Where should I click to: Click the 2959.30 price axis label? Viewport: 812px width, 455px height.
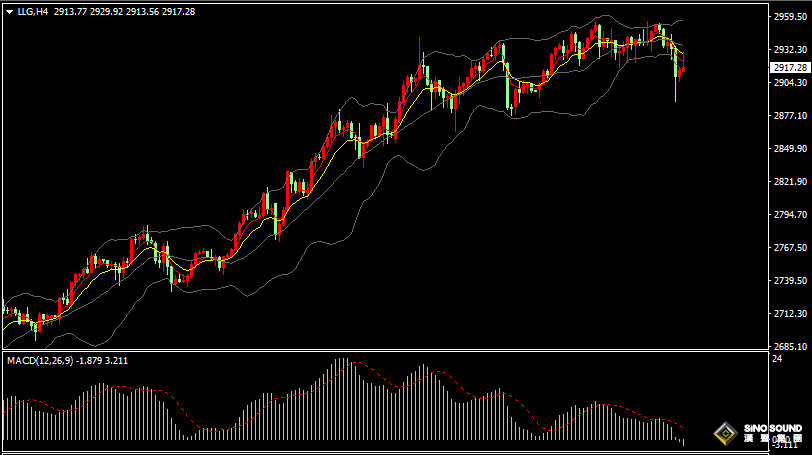coord(790,17)
